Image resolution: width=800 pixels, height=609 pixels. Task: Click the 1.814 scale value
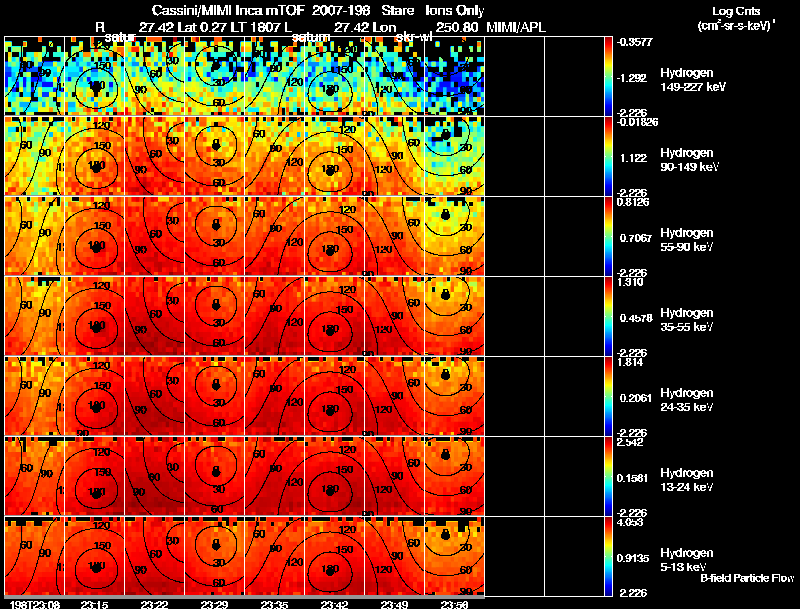coord(630,362)
